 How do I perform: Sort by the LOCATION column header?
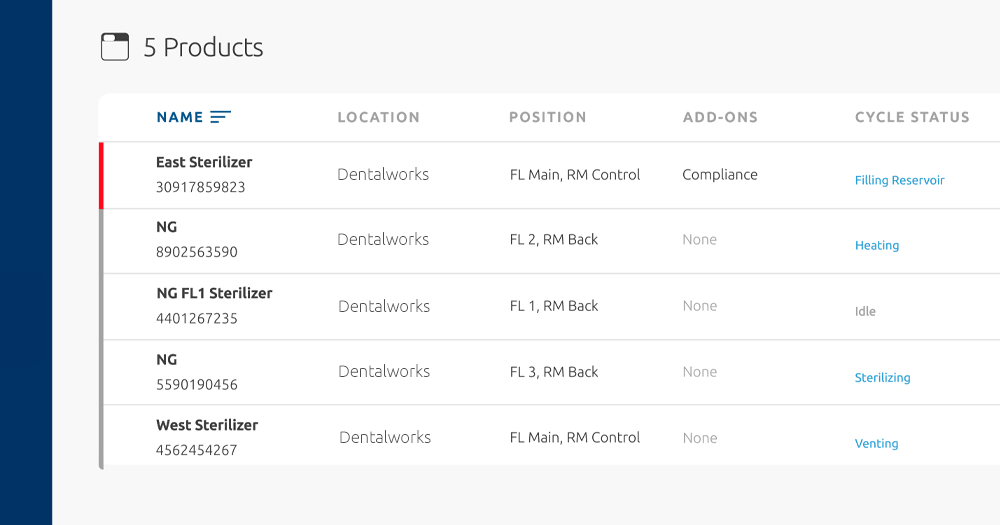pos(379,117)
